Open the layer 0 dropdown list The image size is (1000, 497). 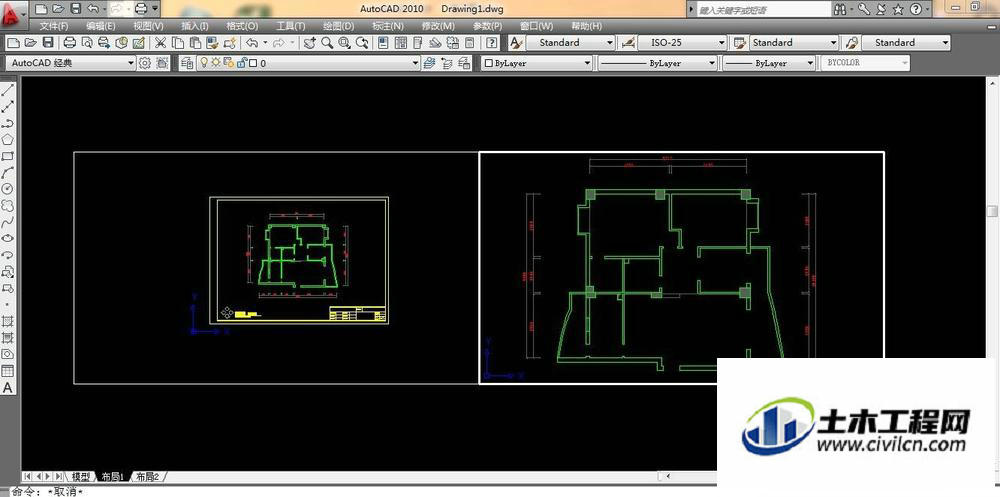(308, 63)
